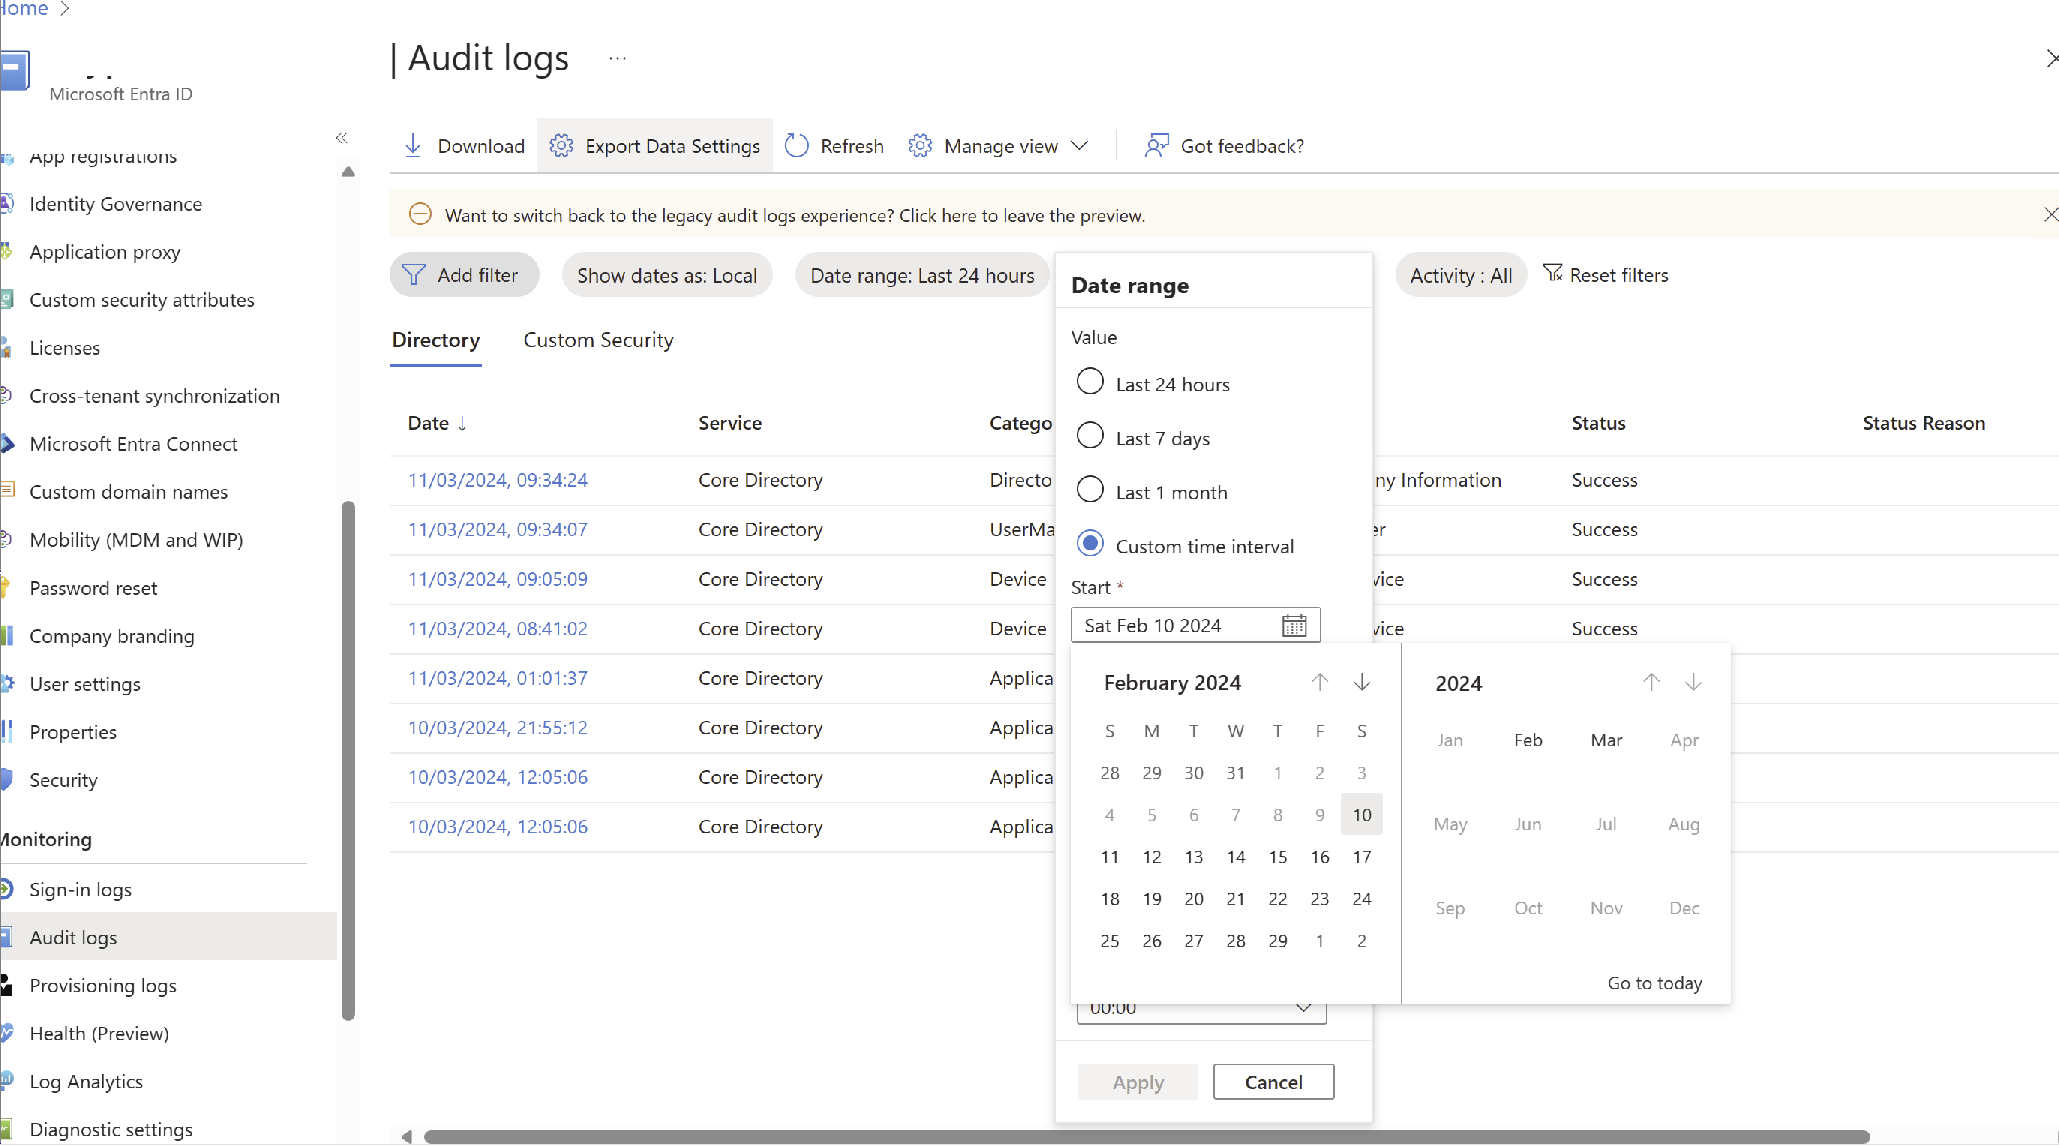Expand the Manage view dropdown chevron

[x=1079, y=146]
